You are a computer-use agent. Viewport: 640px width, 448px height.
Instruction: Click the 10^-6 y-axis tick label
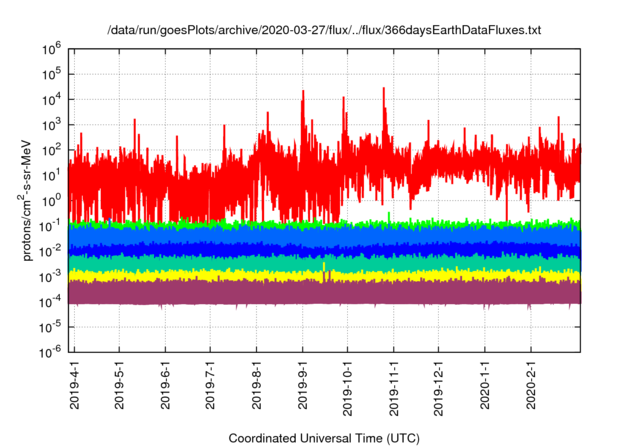tap(51, 351)
